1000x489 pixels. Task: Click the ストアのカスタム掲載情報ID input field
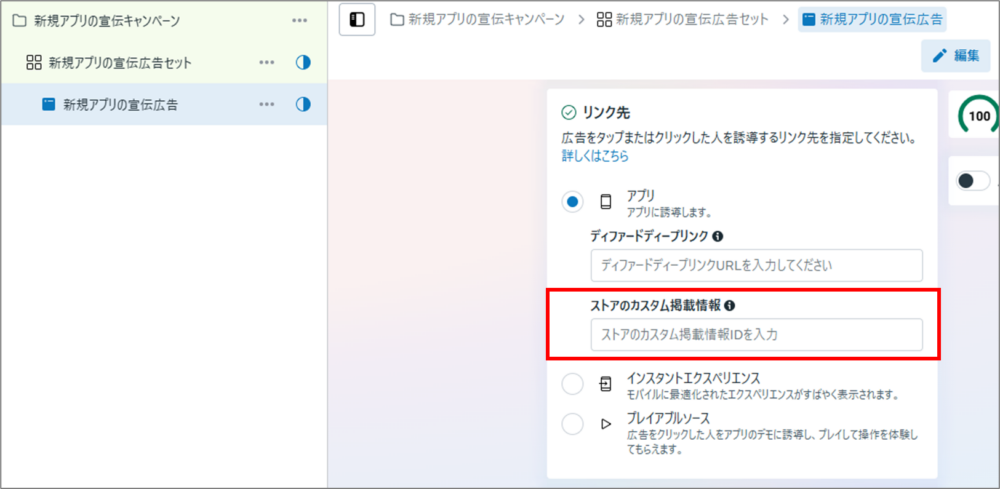coord(756,335)
